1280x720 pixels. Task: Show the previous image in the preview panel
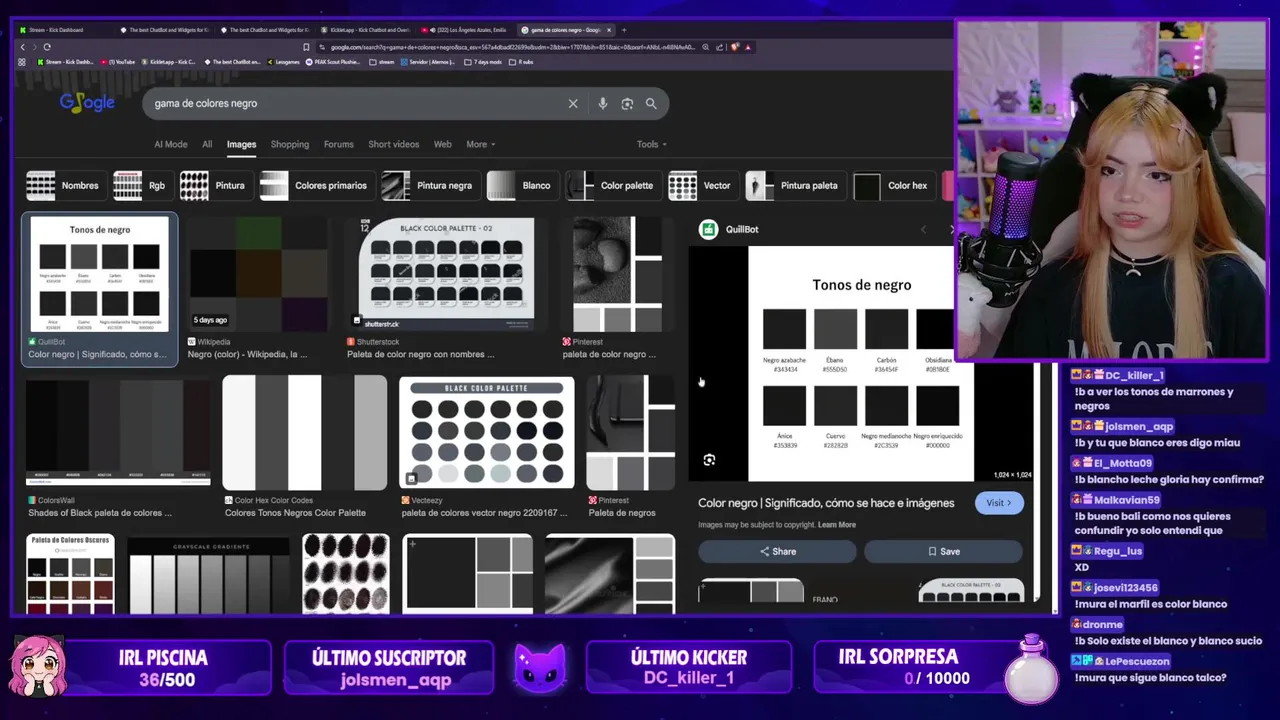tap(923, 229)
